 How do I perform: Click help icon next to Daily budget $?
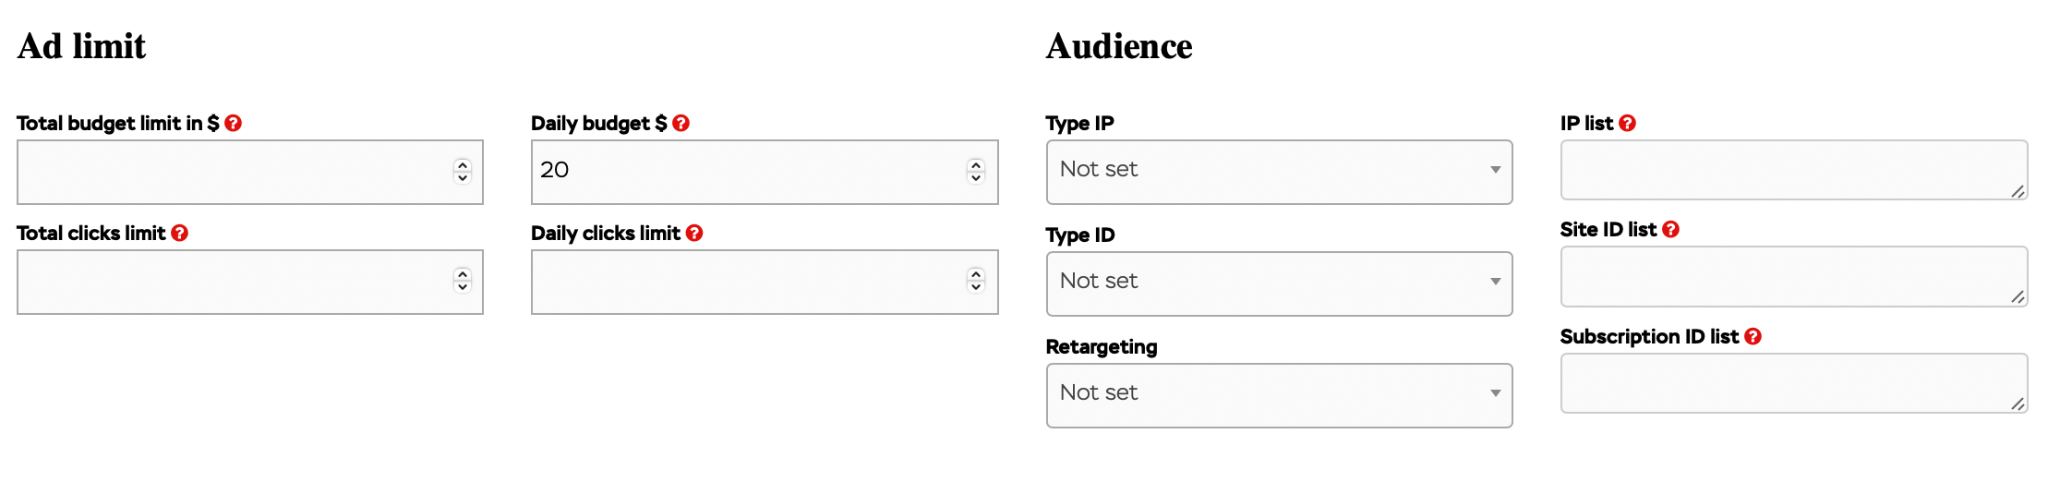[681, 123]
